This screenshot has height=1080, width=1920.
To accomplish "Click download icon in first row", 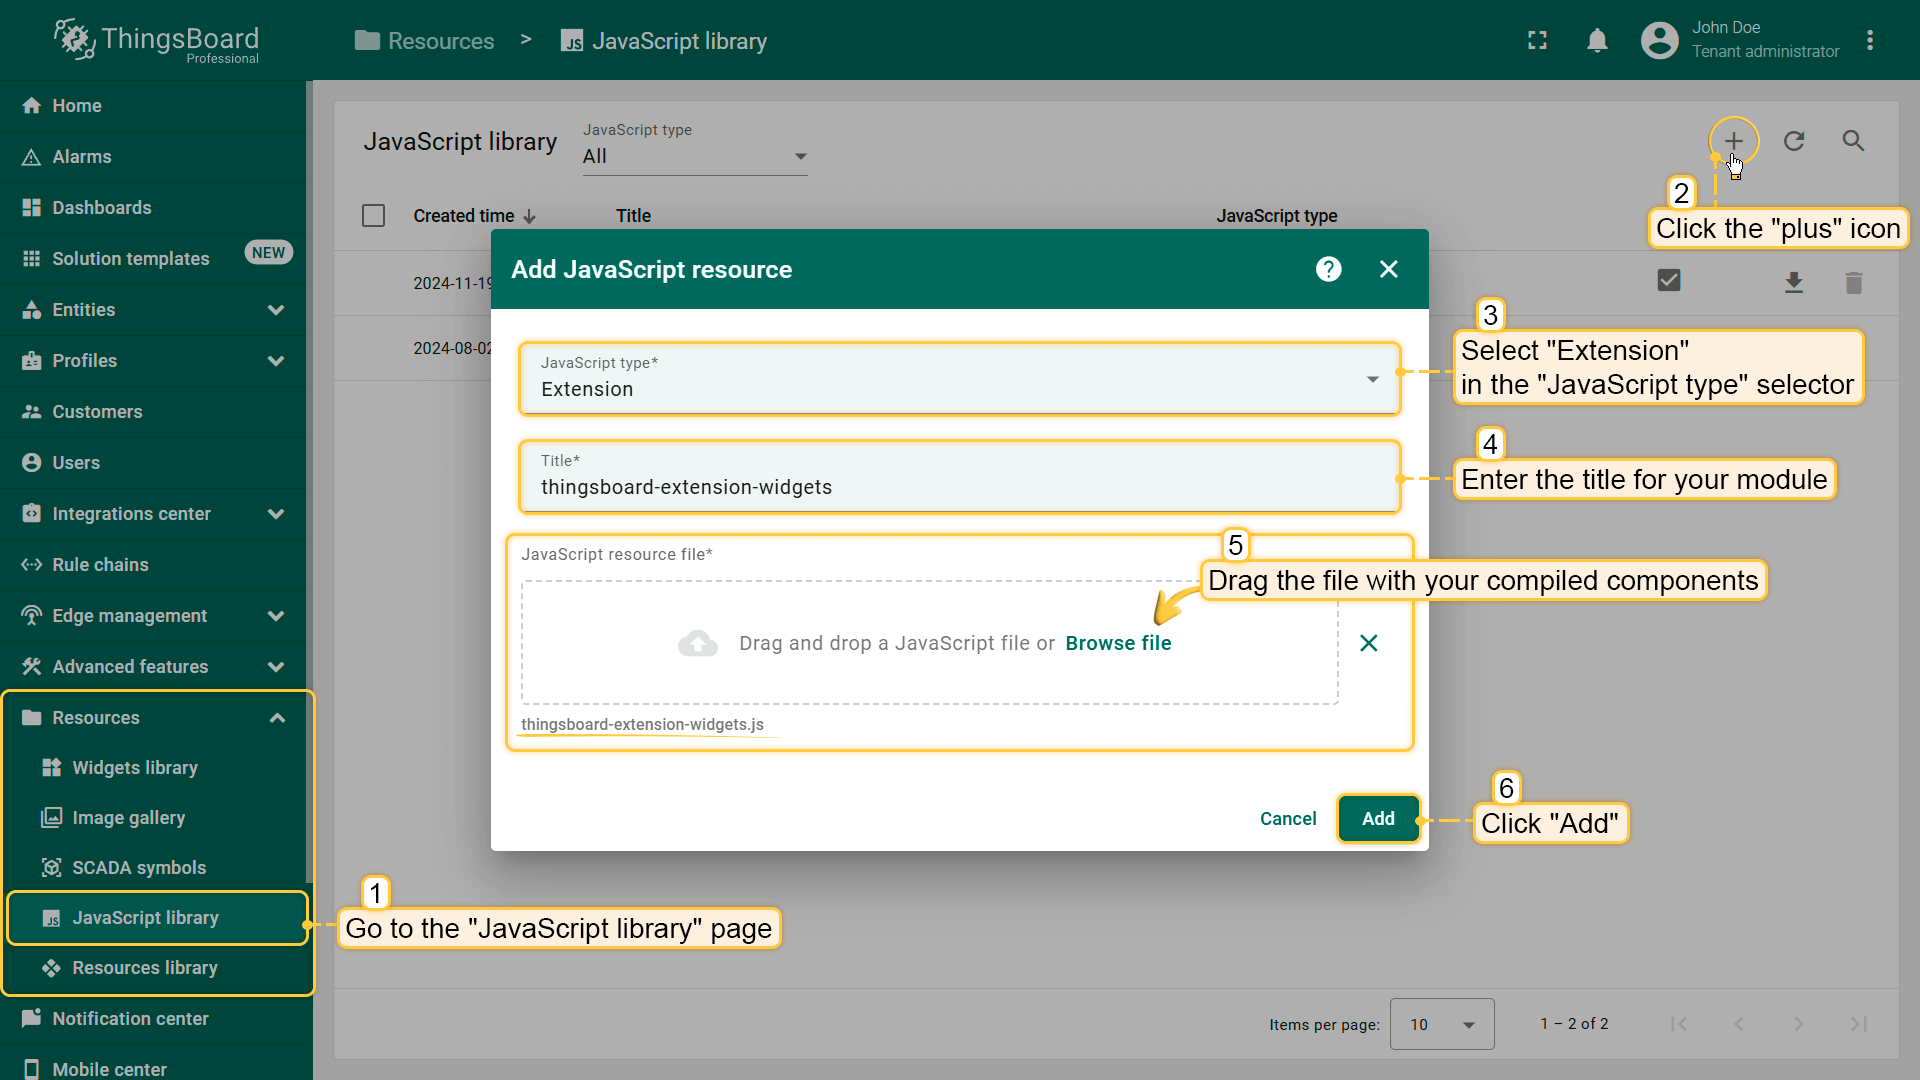I will (1794, 283).
